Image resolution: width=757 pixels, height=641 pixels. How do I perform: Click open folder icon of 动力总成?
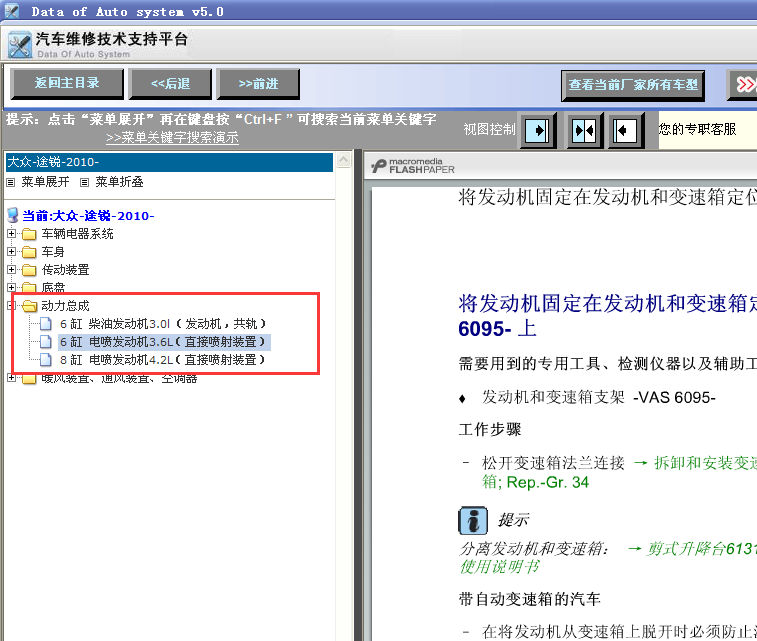pos(29,306)
